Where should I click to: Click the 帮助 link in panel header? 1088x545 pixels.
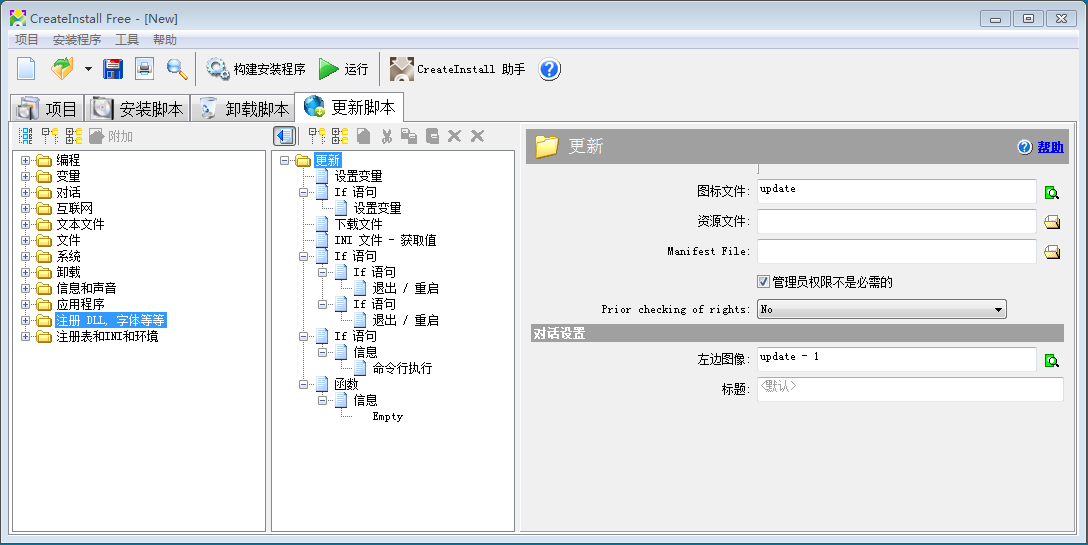point(1050,147)
